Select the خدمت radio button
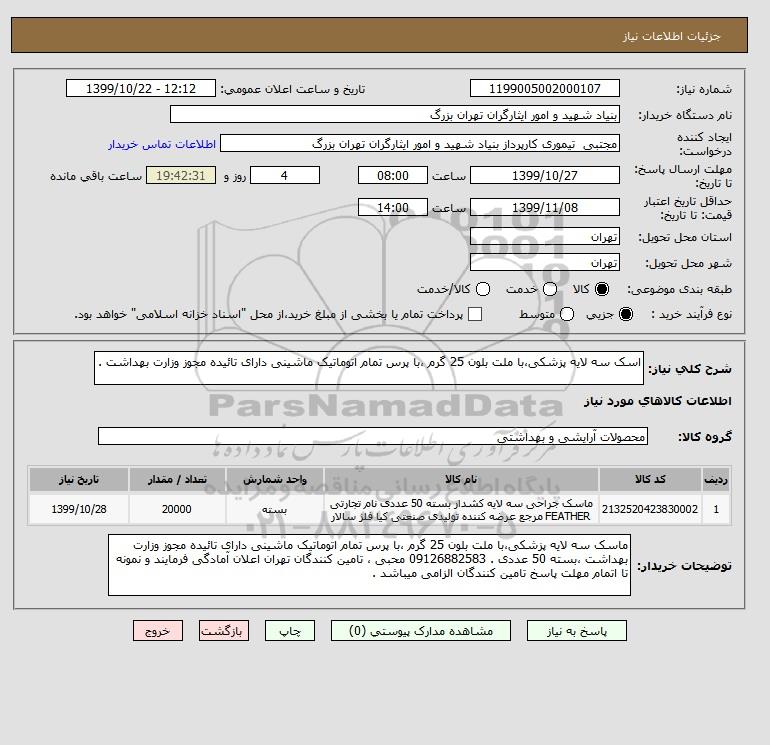 [x=550, y=289]
